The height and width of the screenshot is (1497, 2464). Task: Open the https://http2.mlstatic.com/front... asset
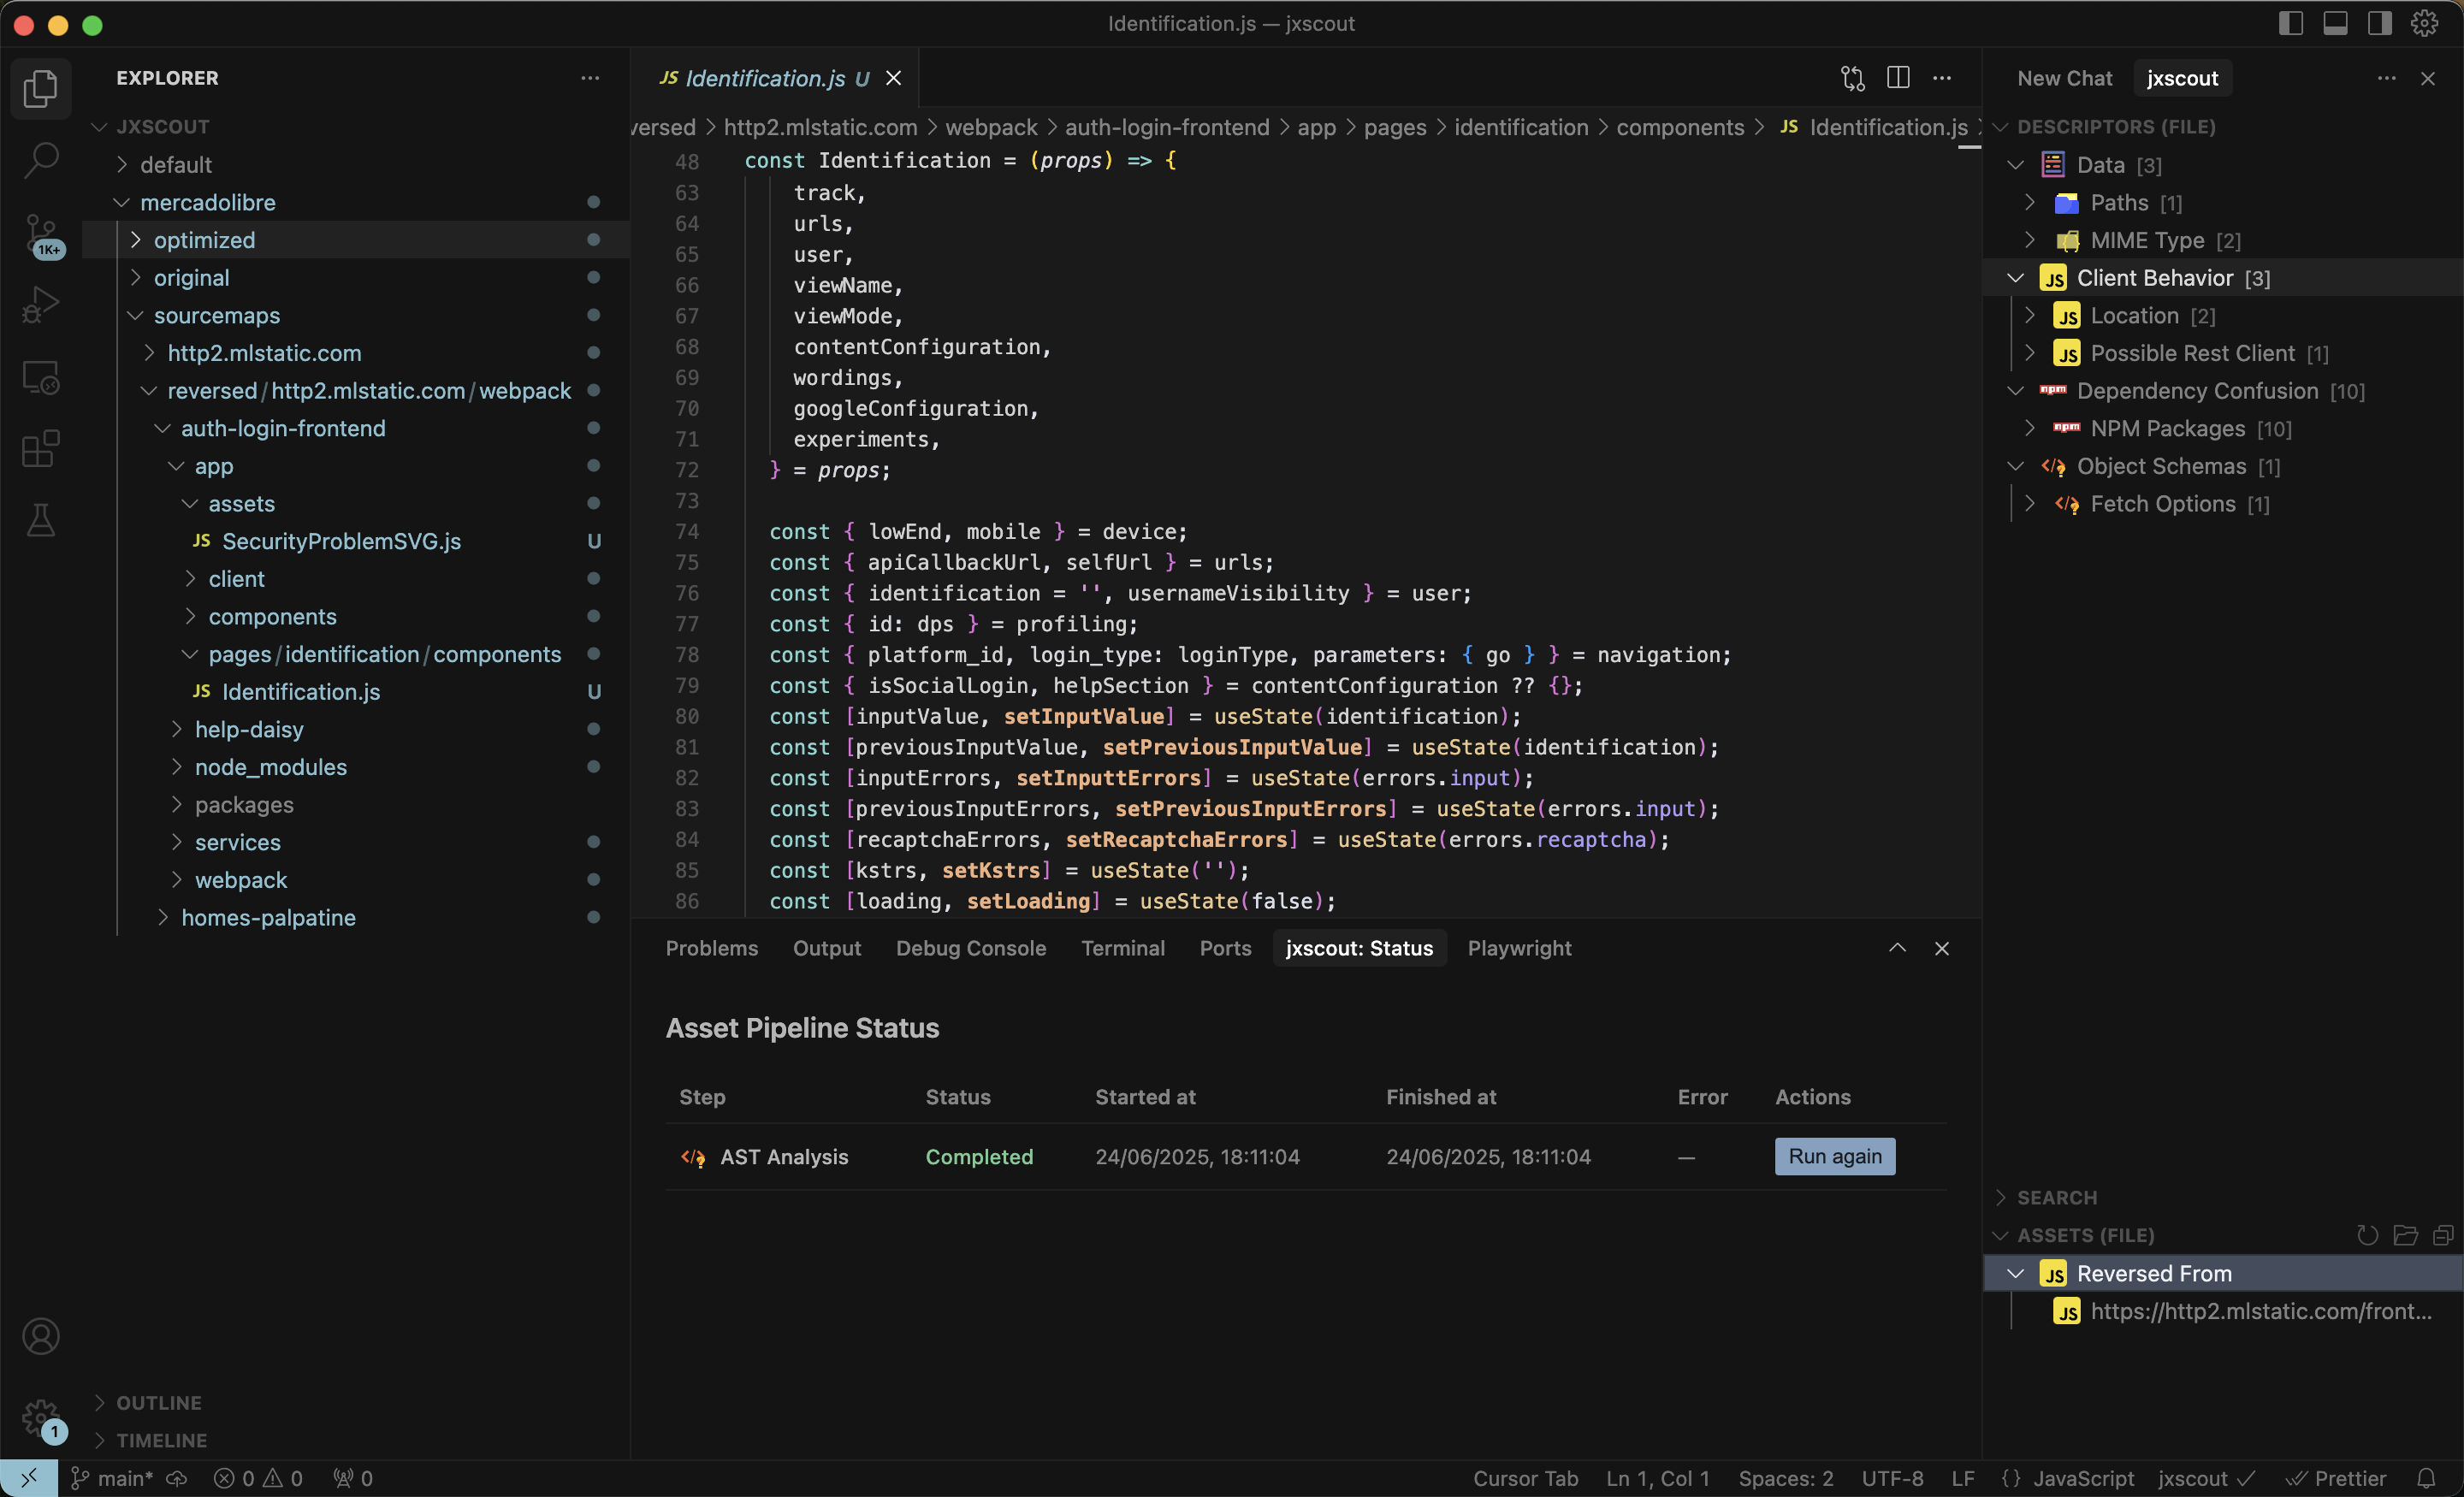pos(2224,1311)
